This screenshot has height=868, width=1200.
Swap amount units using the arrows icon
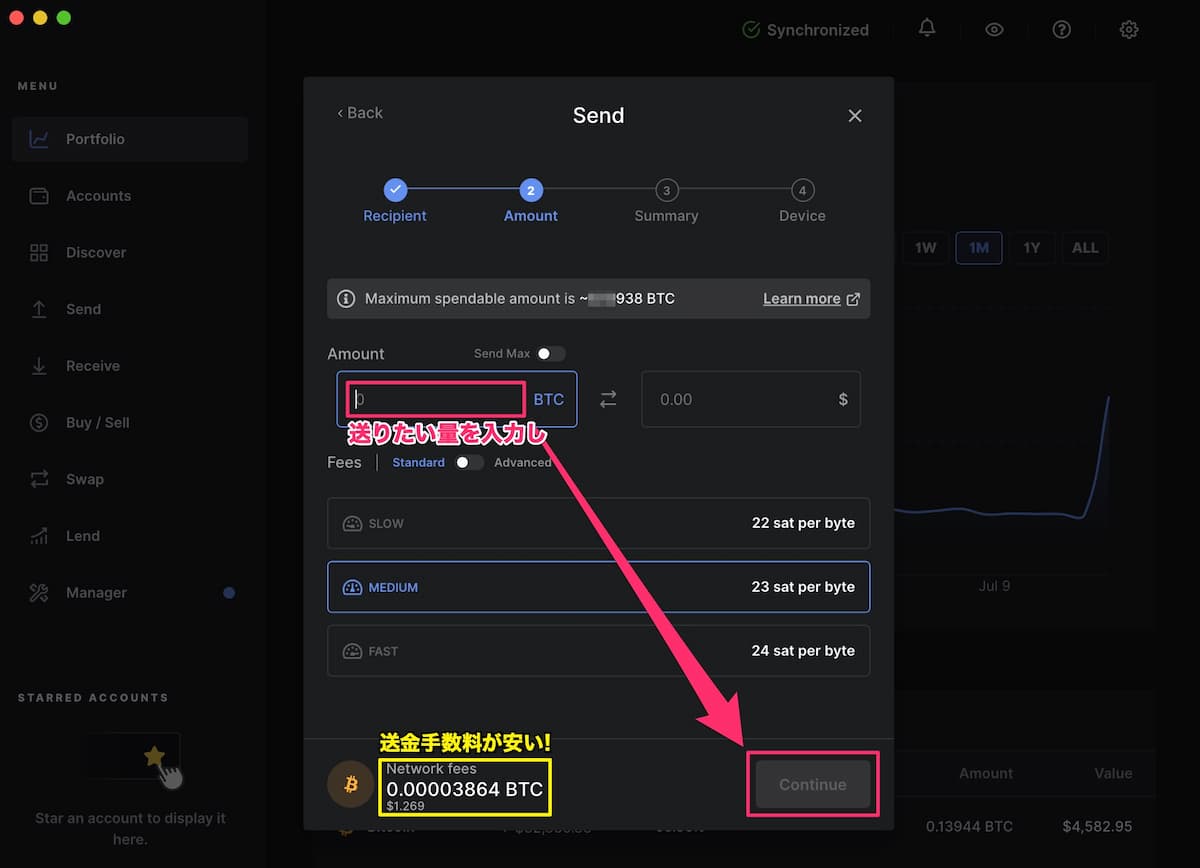(x=608, y=398)
